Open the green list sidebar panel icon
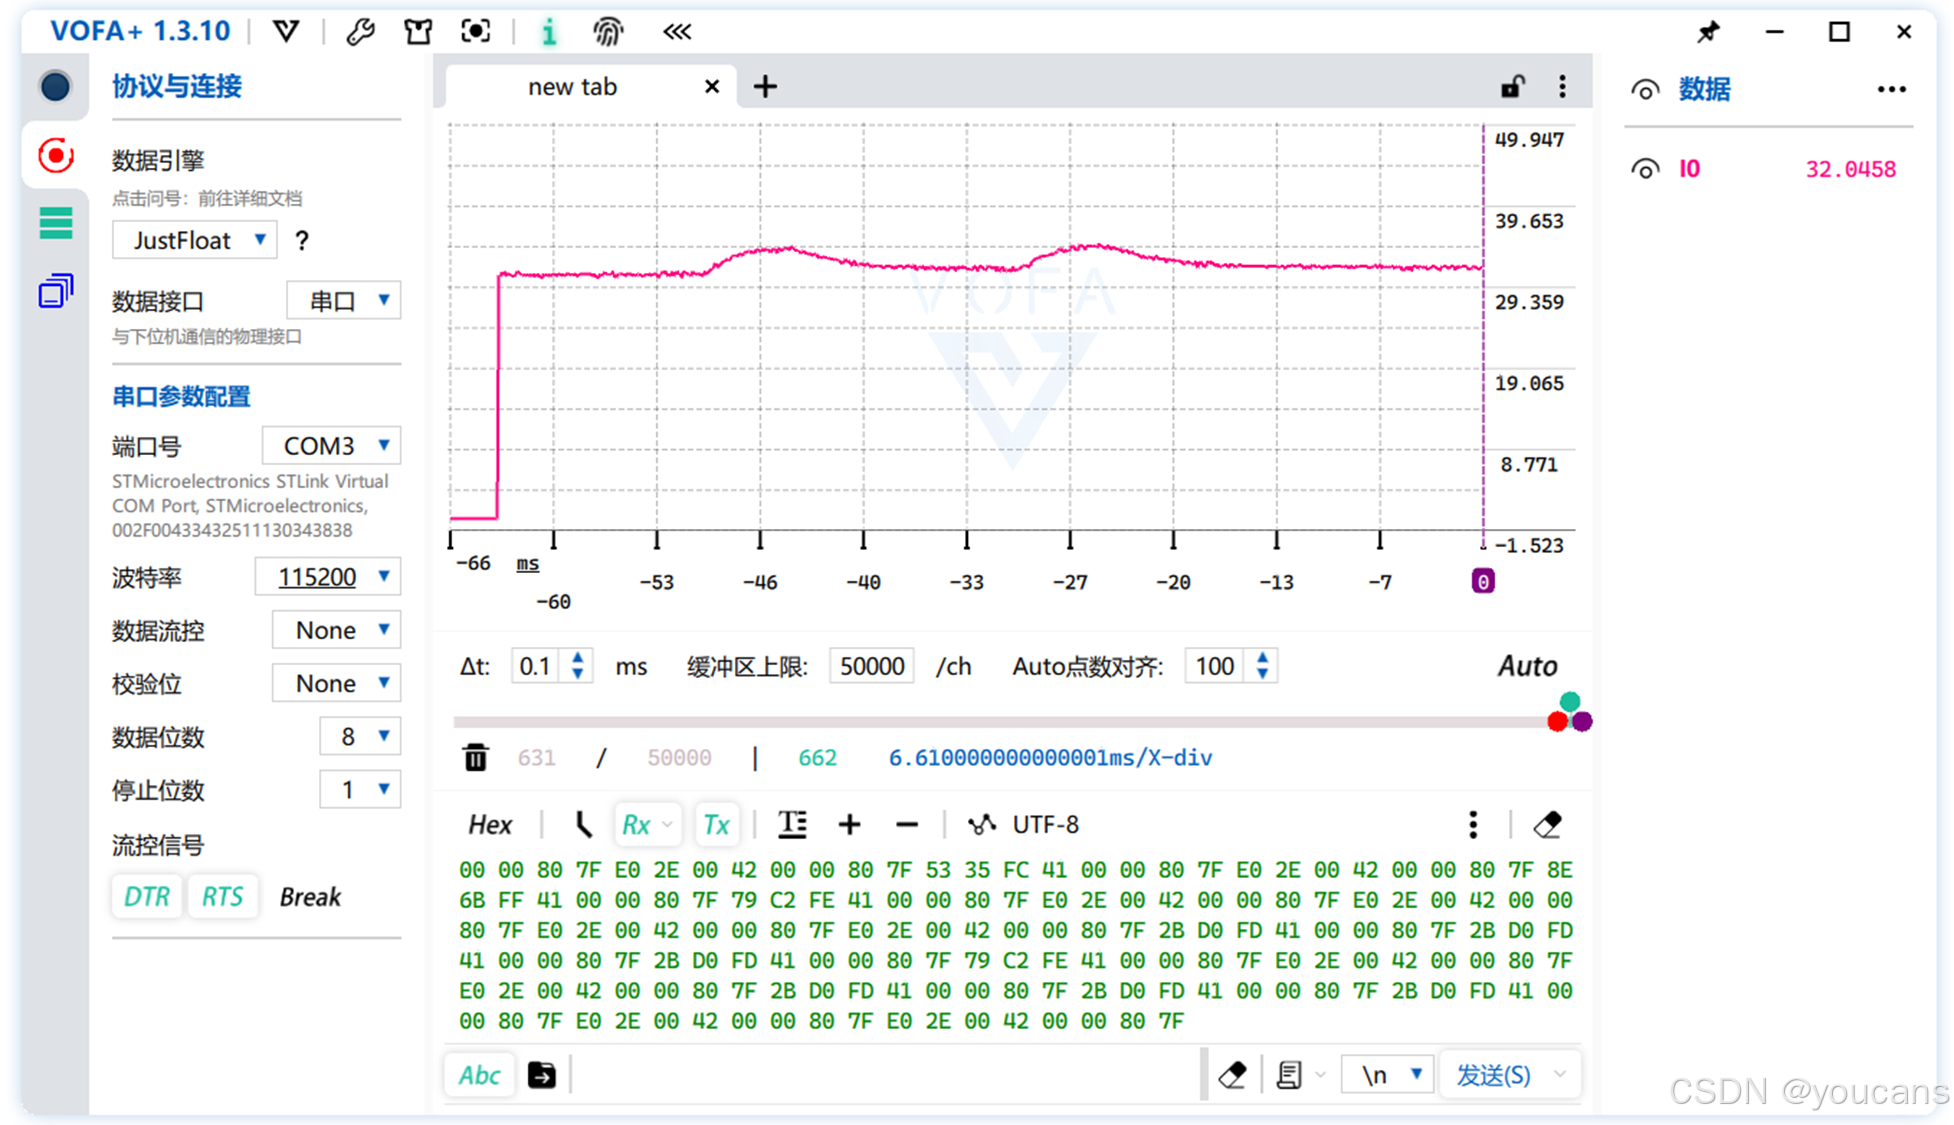Viewport: 1954px width, 1125px height. 56,222
